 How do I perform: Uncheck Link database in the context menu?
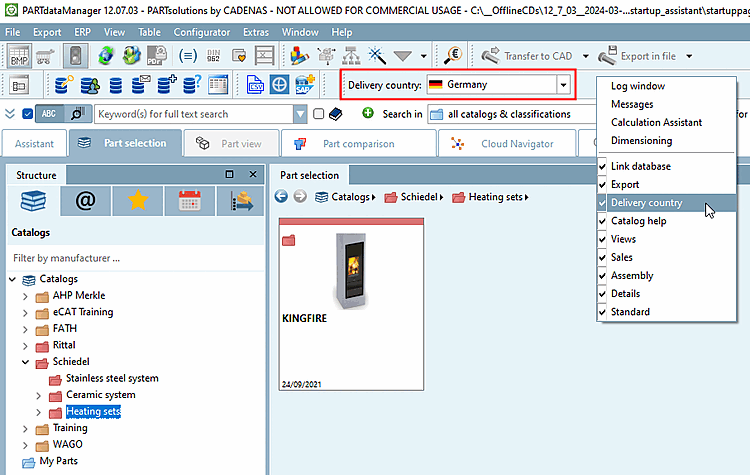(666, 166)
